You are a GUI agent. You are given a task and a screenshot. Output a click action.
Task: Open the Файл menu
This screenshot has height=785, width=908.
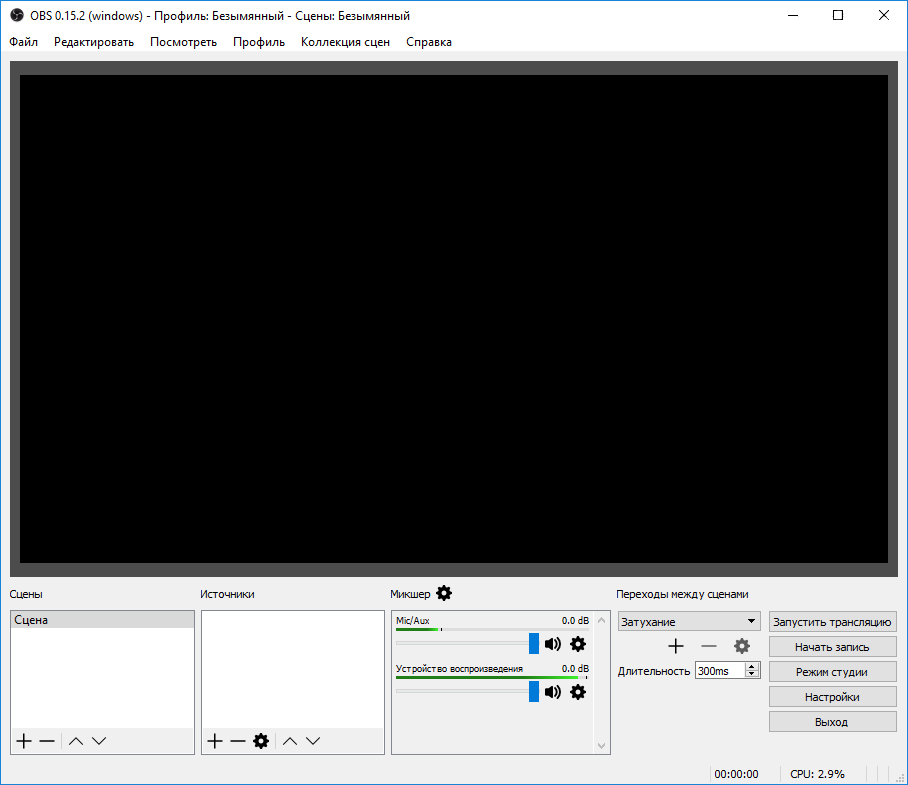pos(24,42)
